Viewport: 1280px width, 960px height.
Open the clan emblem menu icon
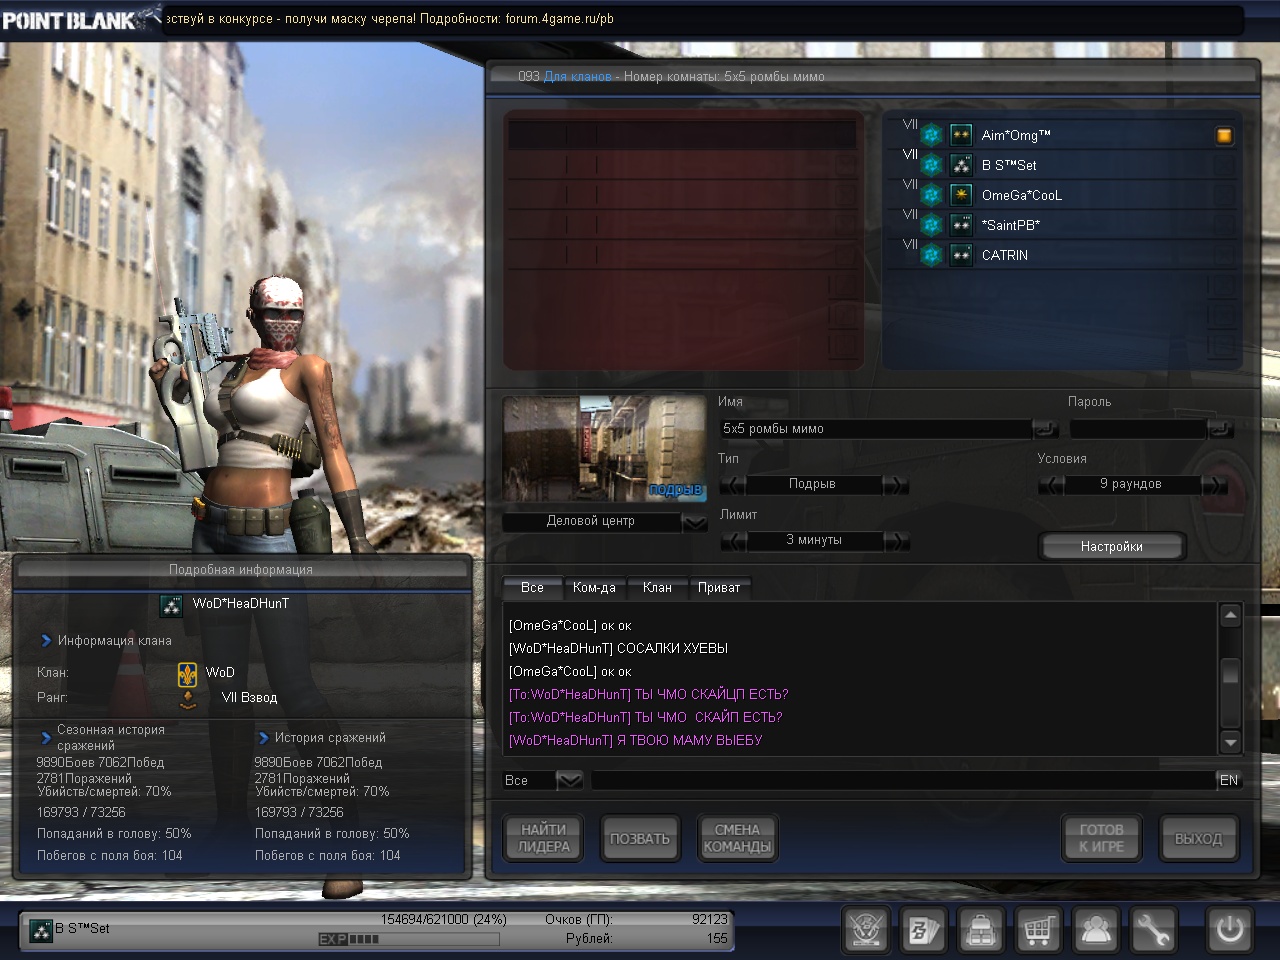point(865,930)
